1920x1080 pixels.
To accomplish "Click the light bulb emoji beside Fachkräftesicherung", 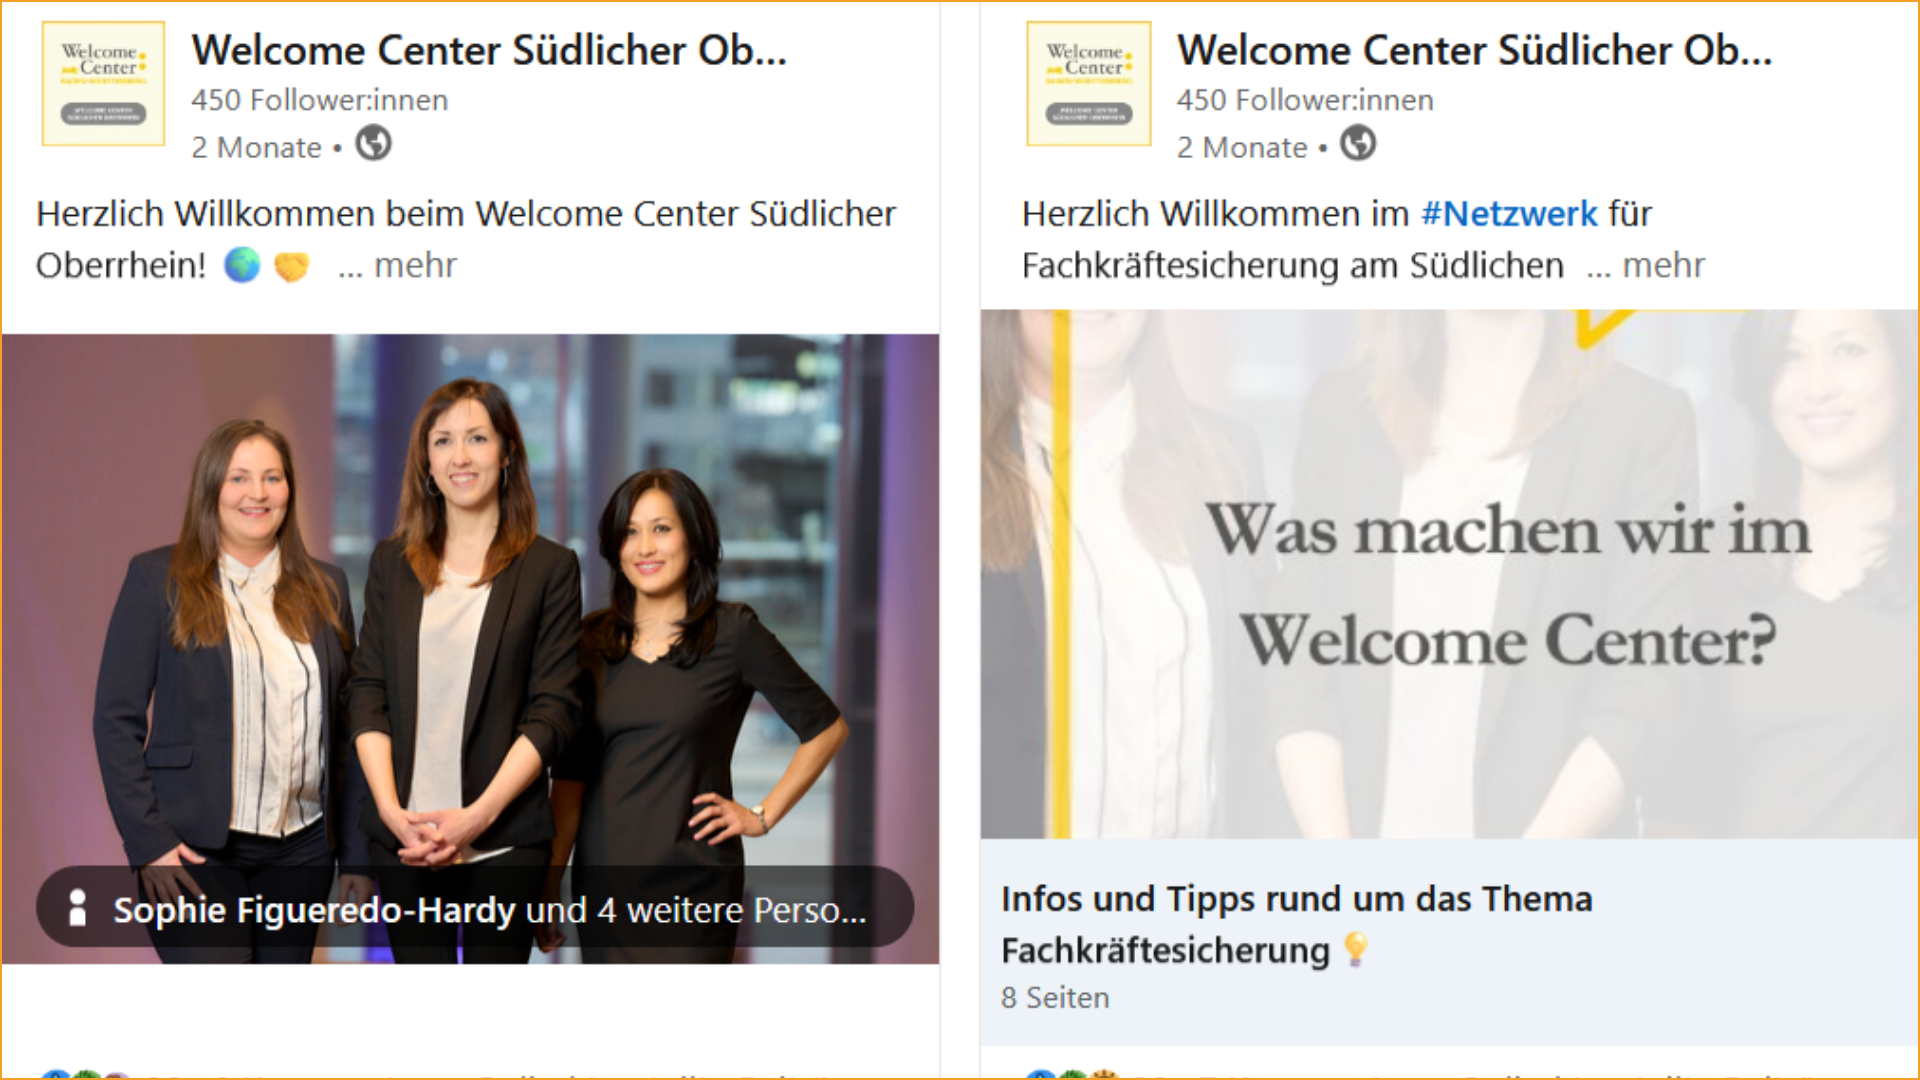I will tap(1356, 949).
